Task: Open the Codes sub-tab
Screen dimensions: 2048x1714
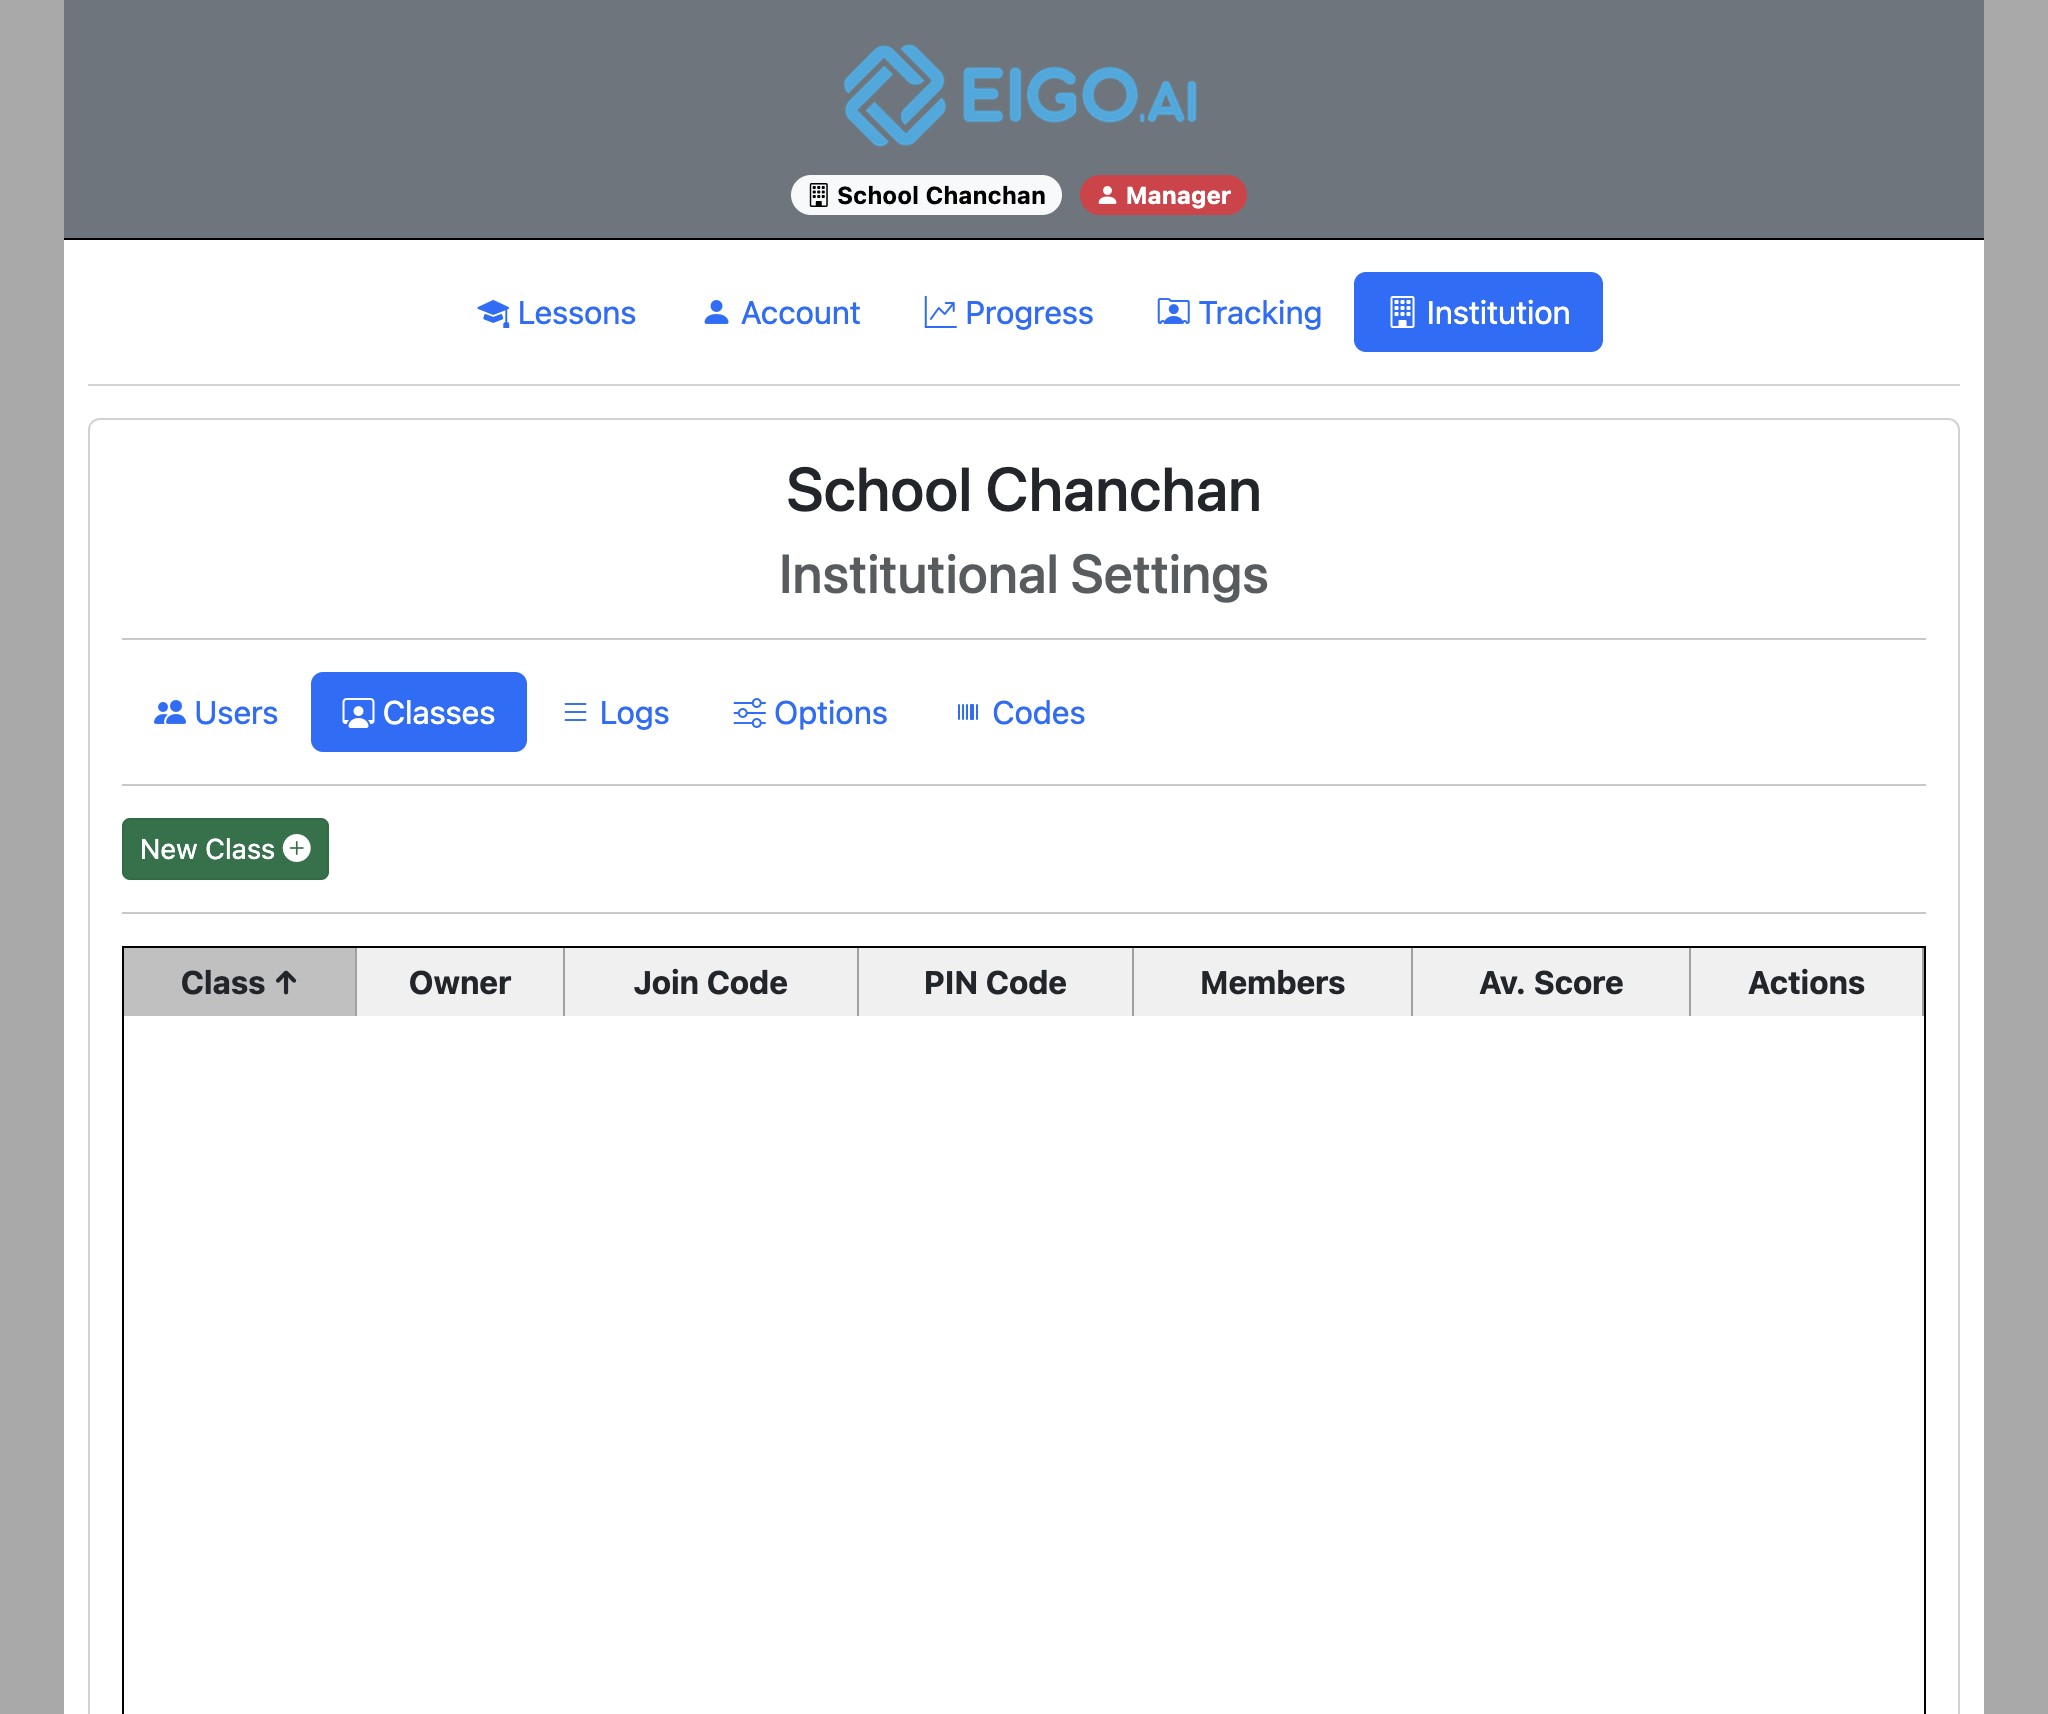Action: click(1020, 712)
